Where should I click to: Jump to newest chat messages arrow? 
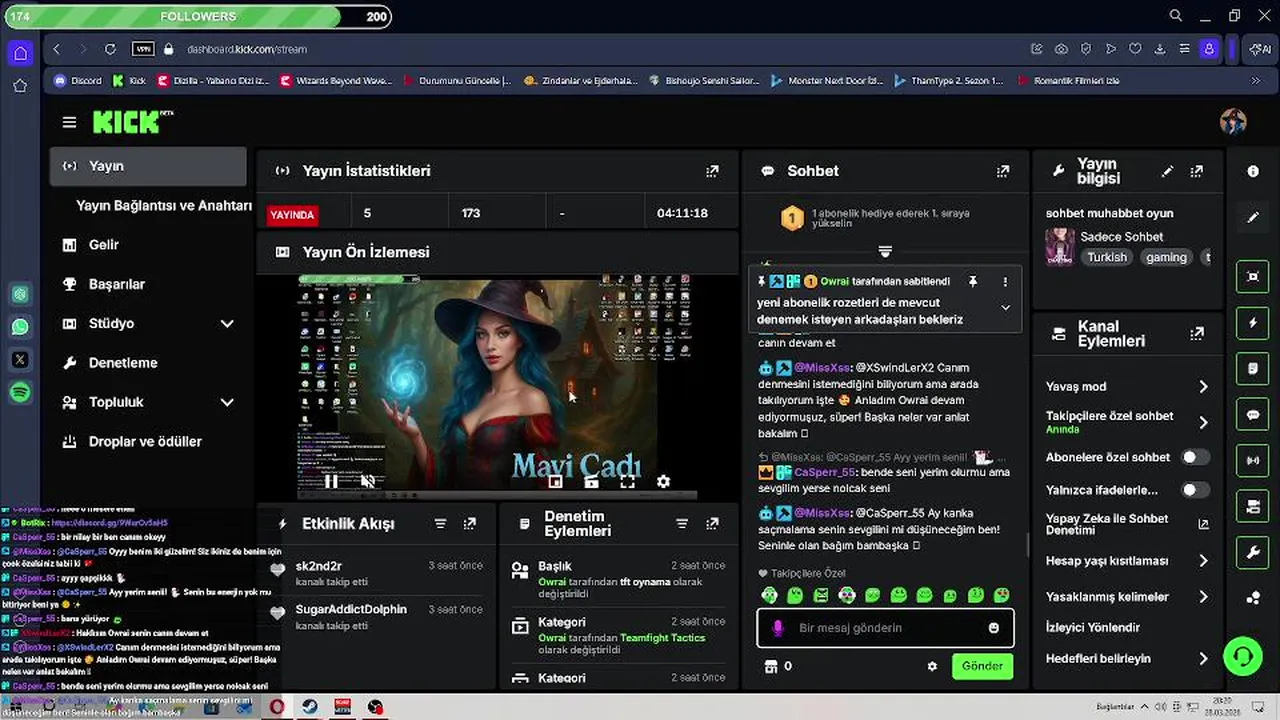(885, 251)
